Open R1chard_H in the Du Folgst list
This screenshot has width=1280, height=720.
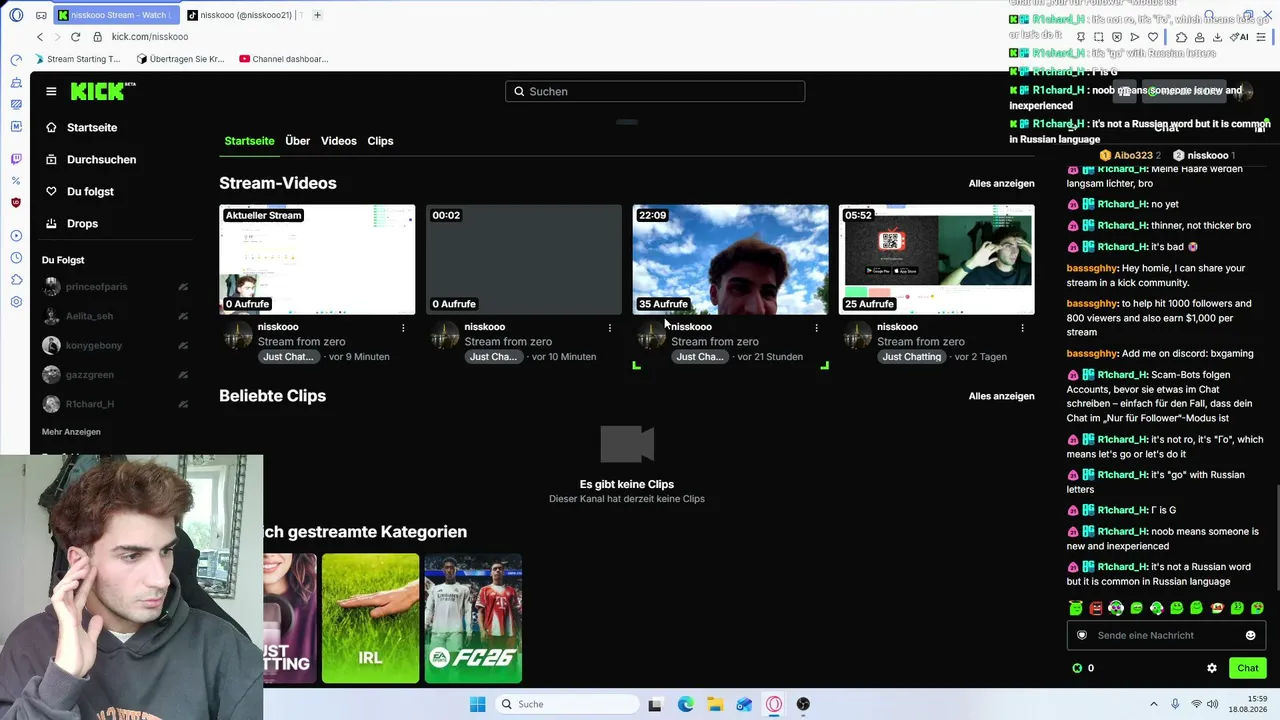tap(89, 404)
